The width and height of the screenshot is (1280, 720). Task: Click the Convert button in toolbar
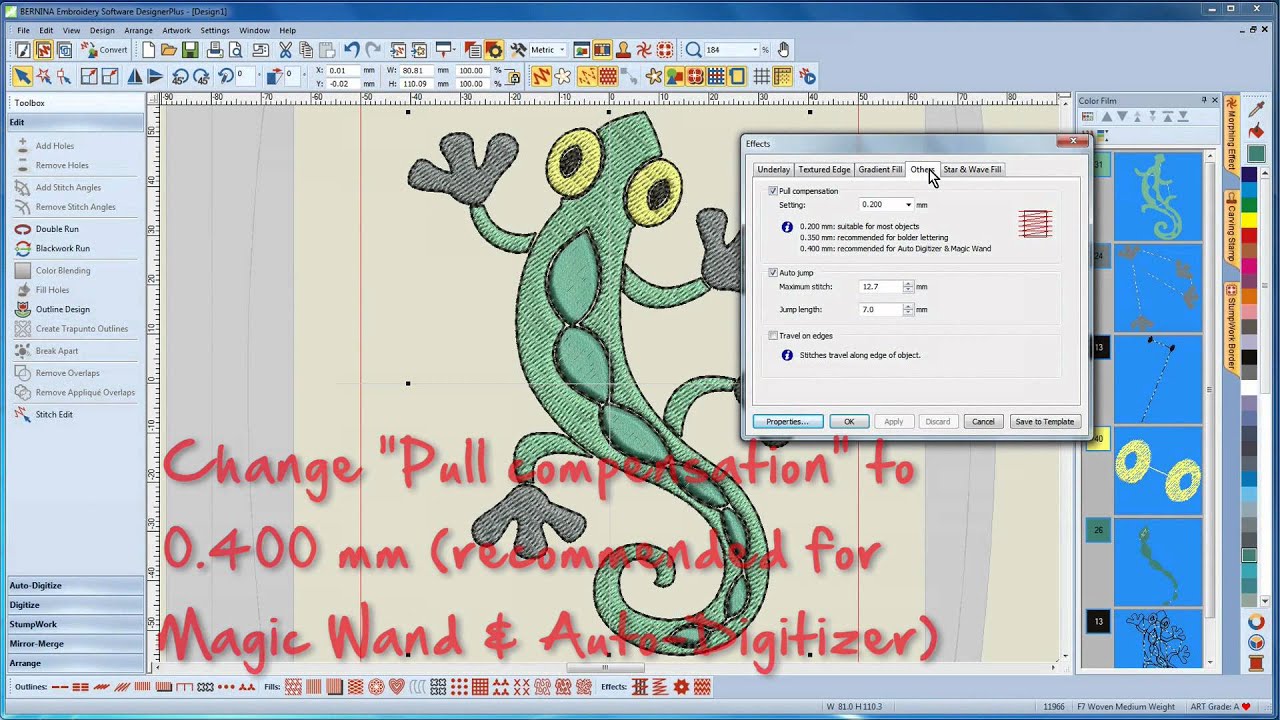click(105, 50)
